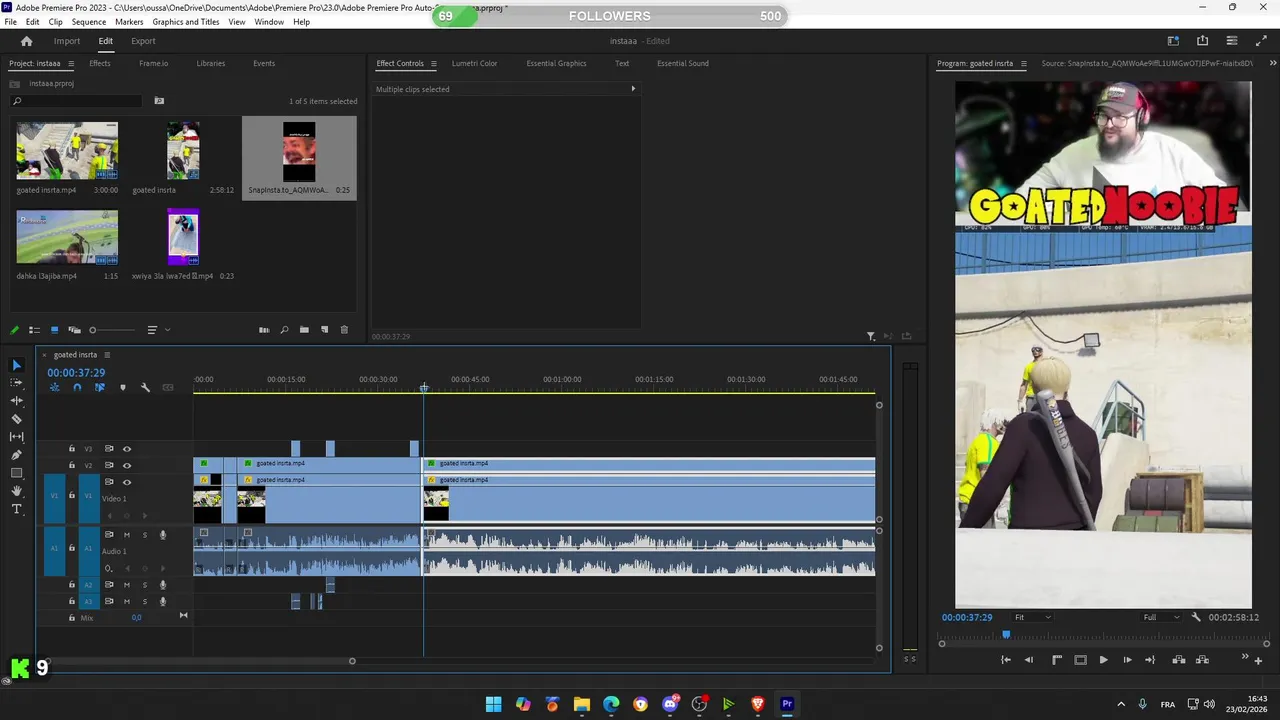Viewport: 1280px width, 720px height.
Task: Toggle Video 1 track output eye
Action: pos(127,482)
